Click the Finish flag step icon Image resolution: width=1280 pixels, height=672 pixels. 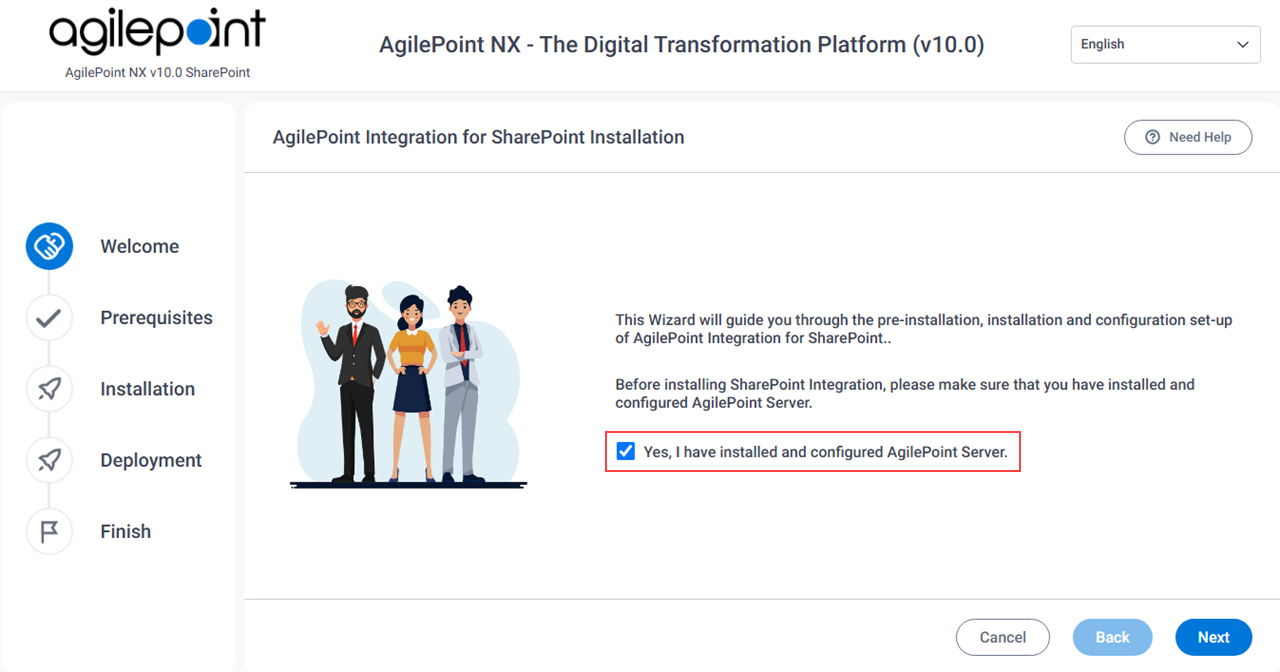[x=49, y=532]
